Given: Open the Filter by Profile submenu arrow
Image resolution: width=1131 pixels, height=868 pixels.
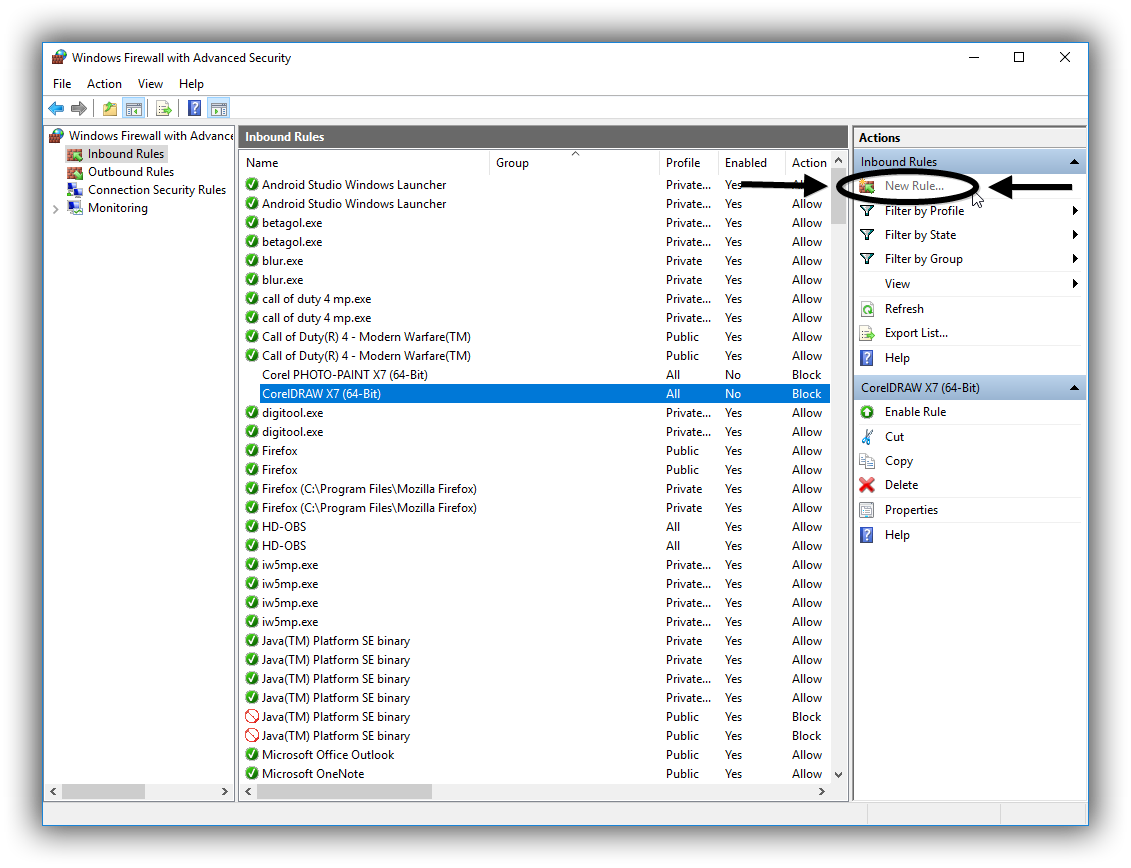Looking at the screenshot, I should click(x=1075, y=211).
